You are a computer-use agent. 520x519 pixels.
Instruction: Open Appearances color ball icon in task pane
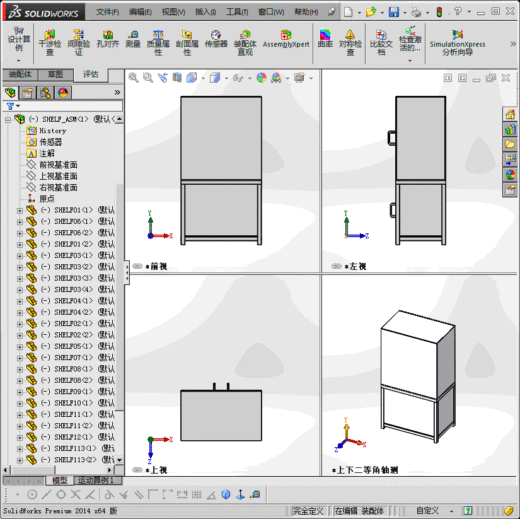(x=510, y=174)
